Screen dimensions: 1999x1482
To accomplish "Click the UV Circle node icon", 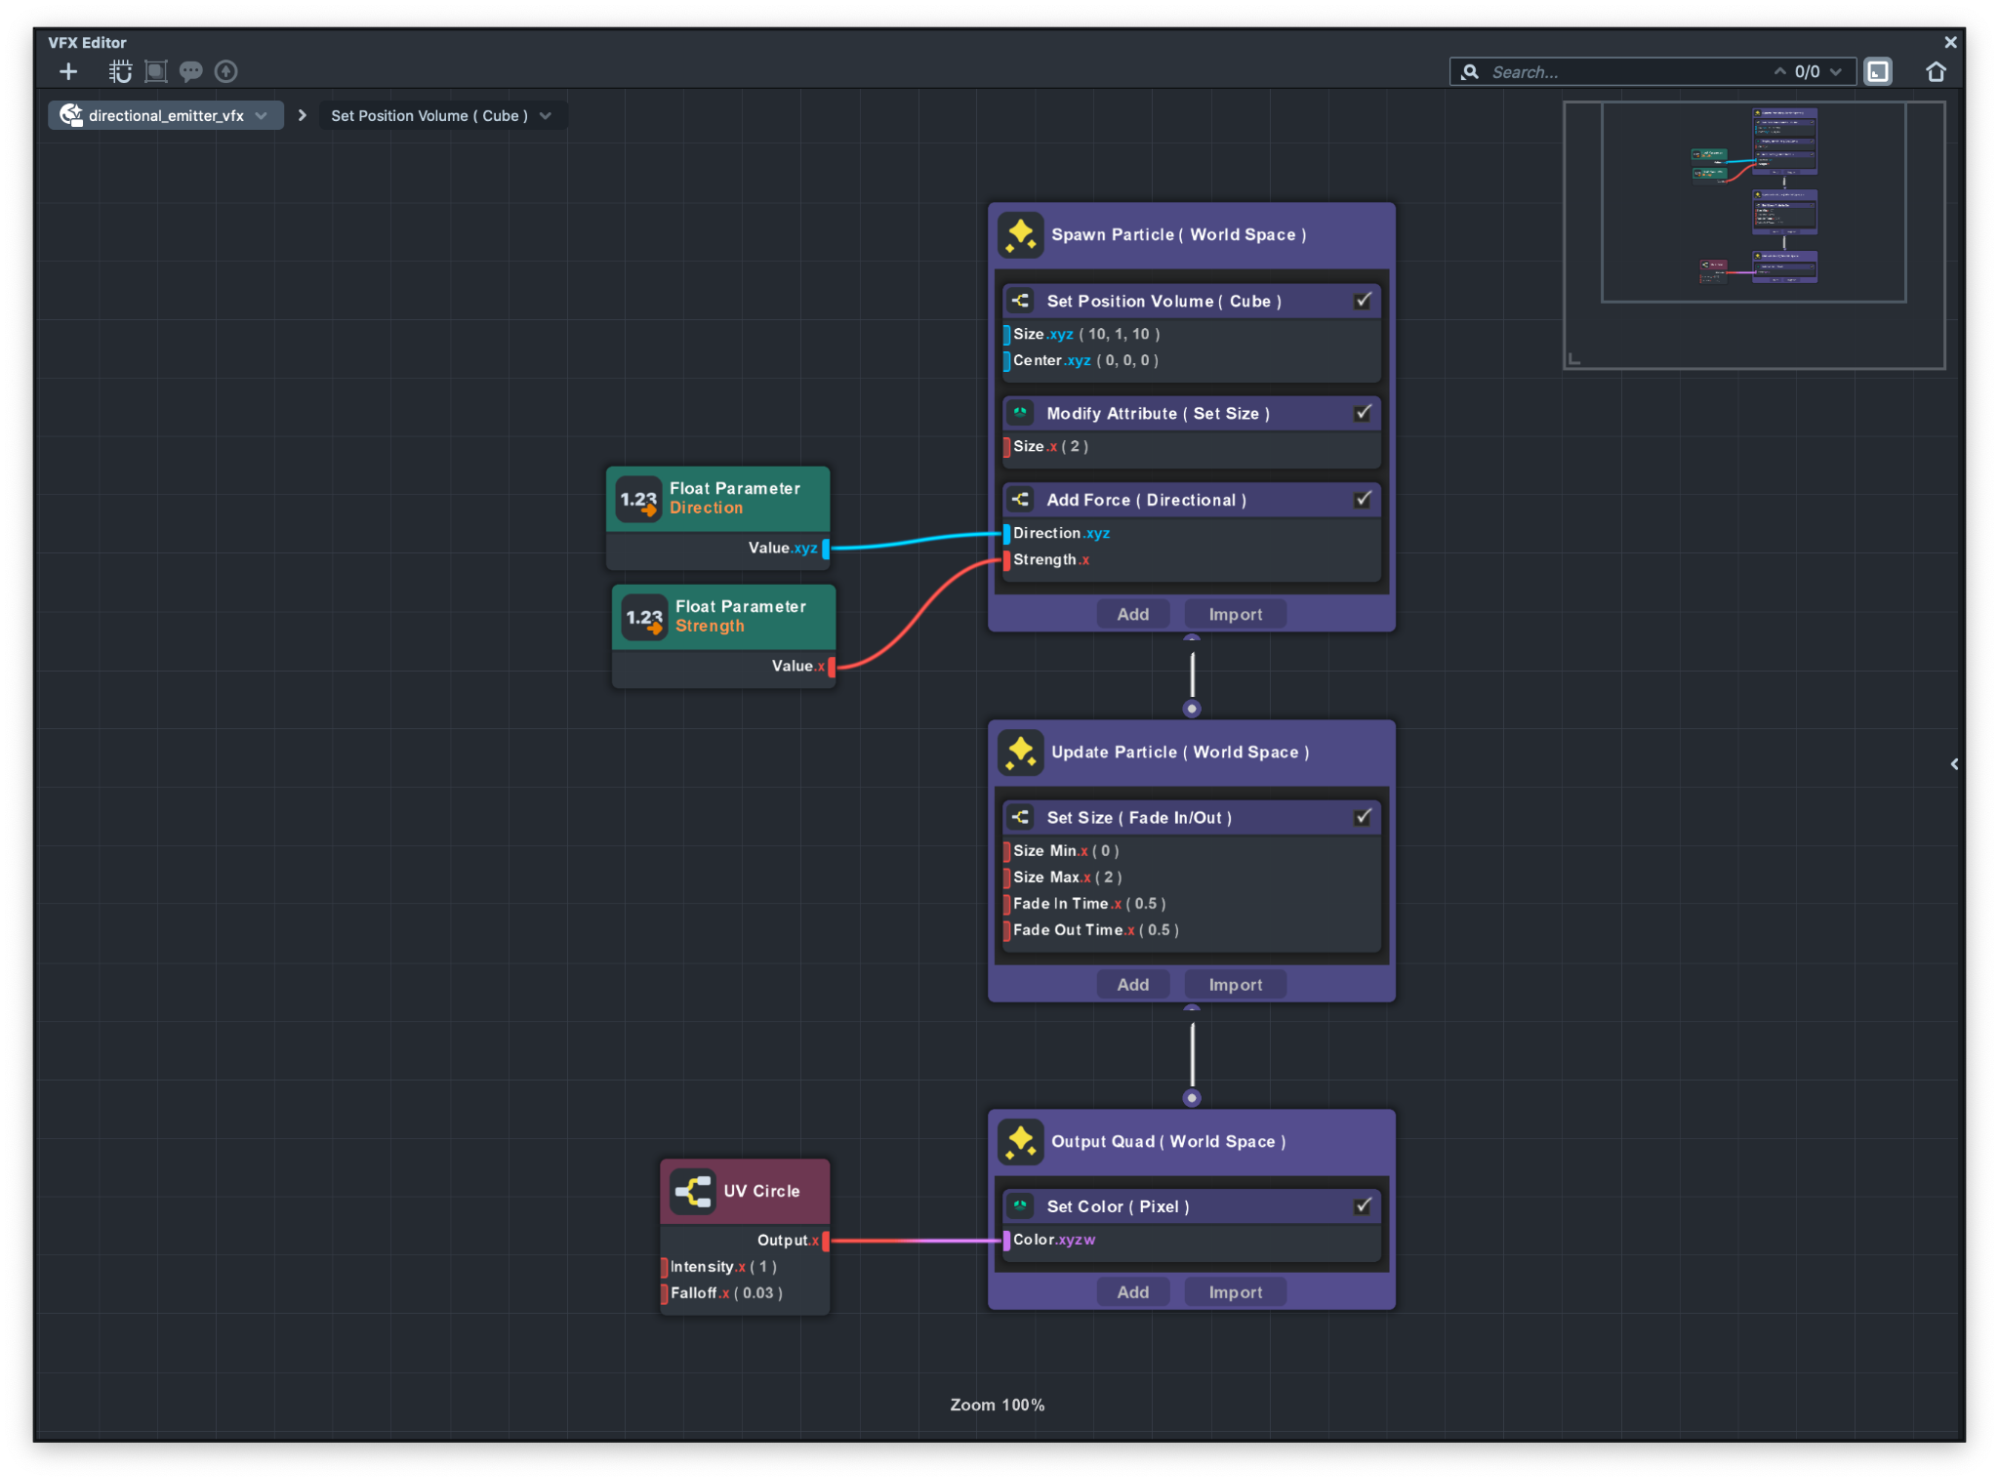I will (693, 1190).
